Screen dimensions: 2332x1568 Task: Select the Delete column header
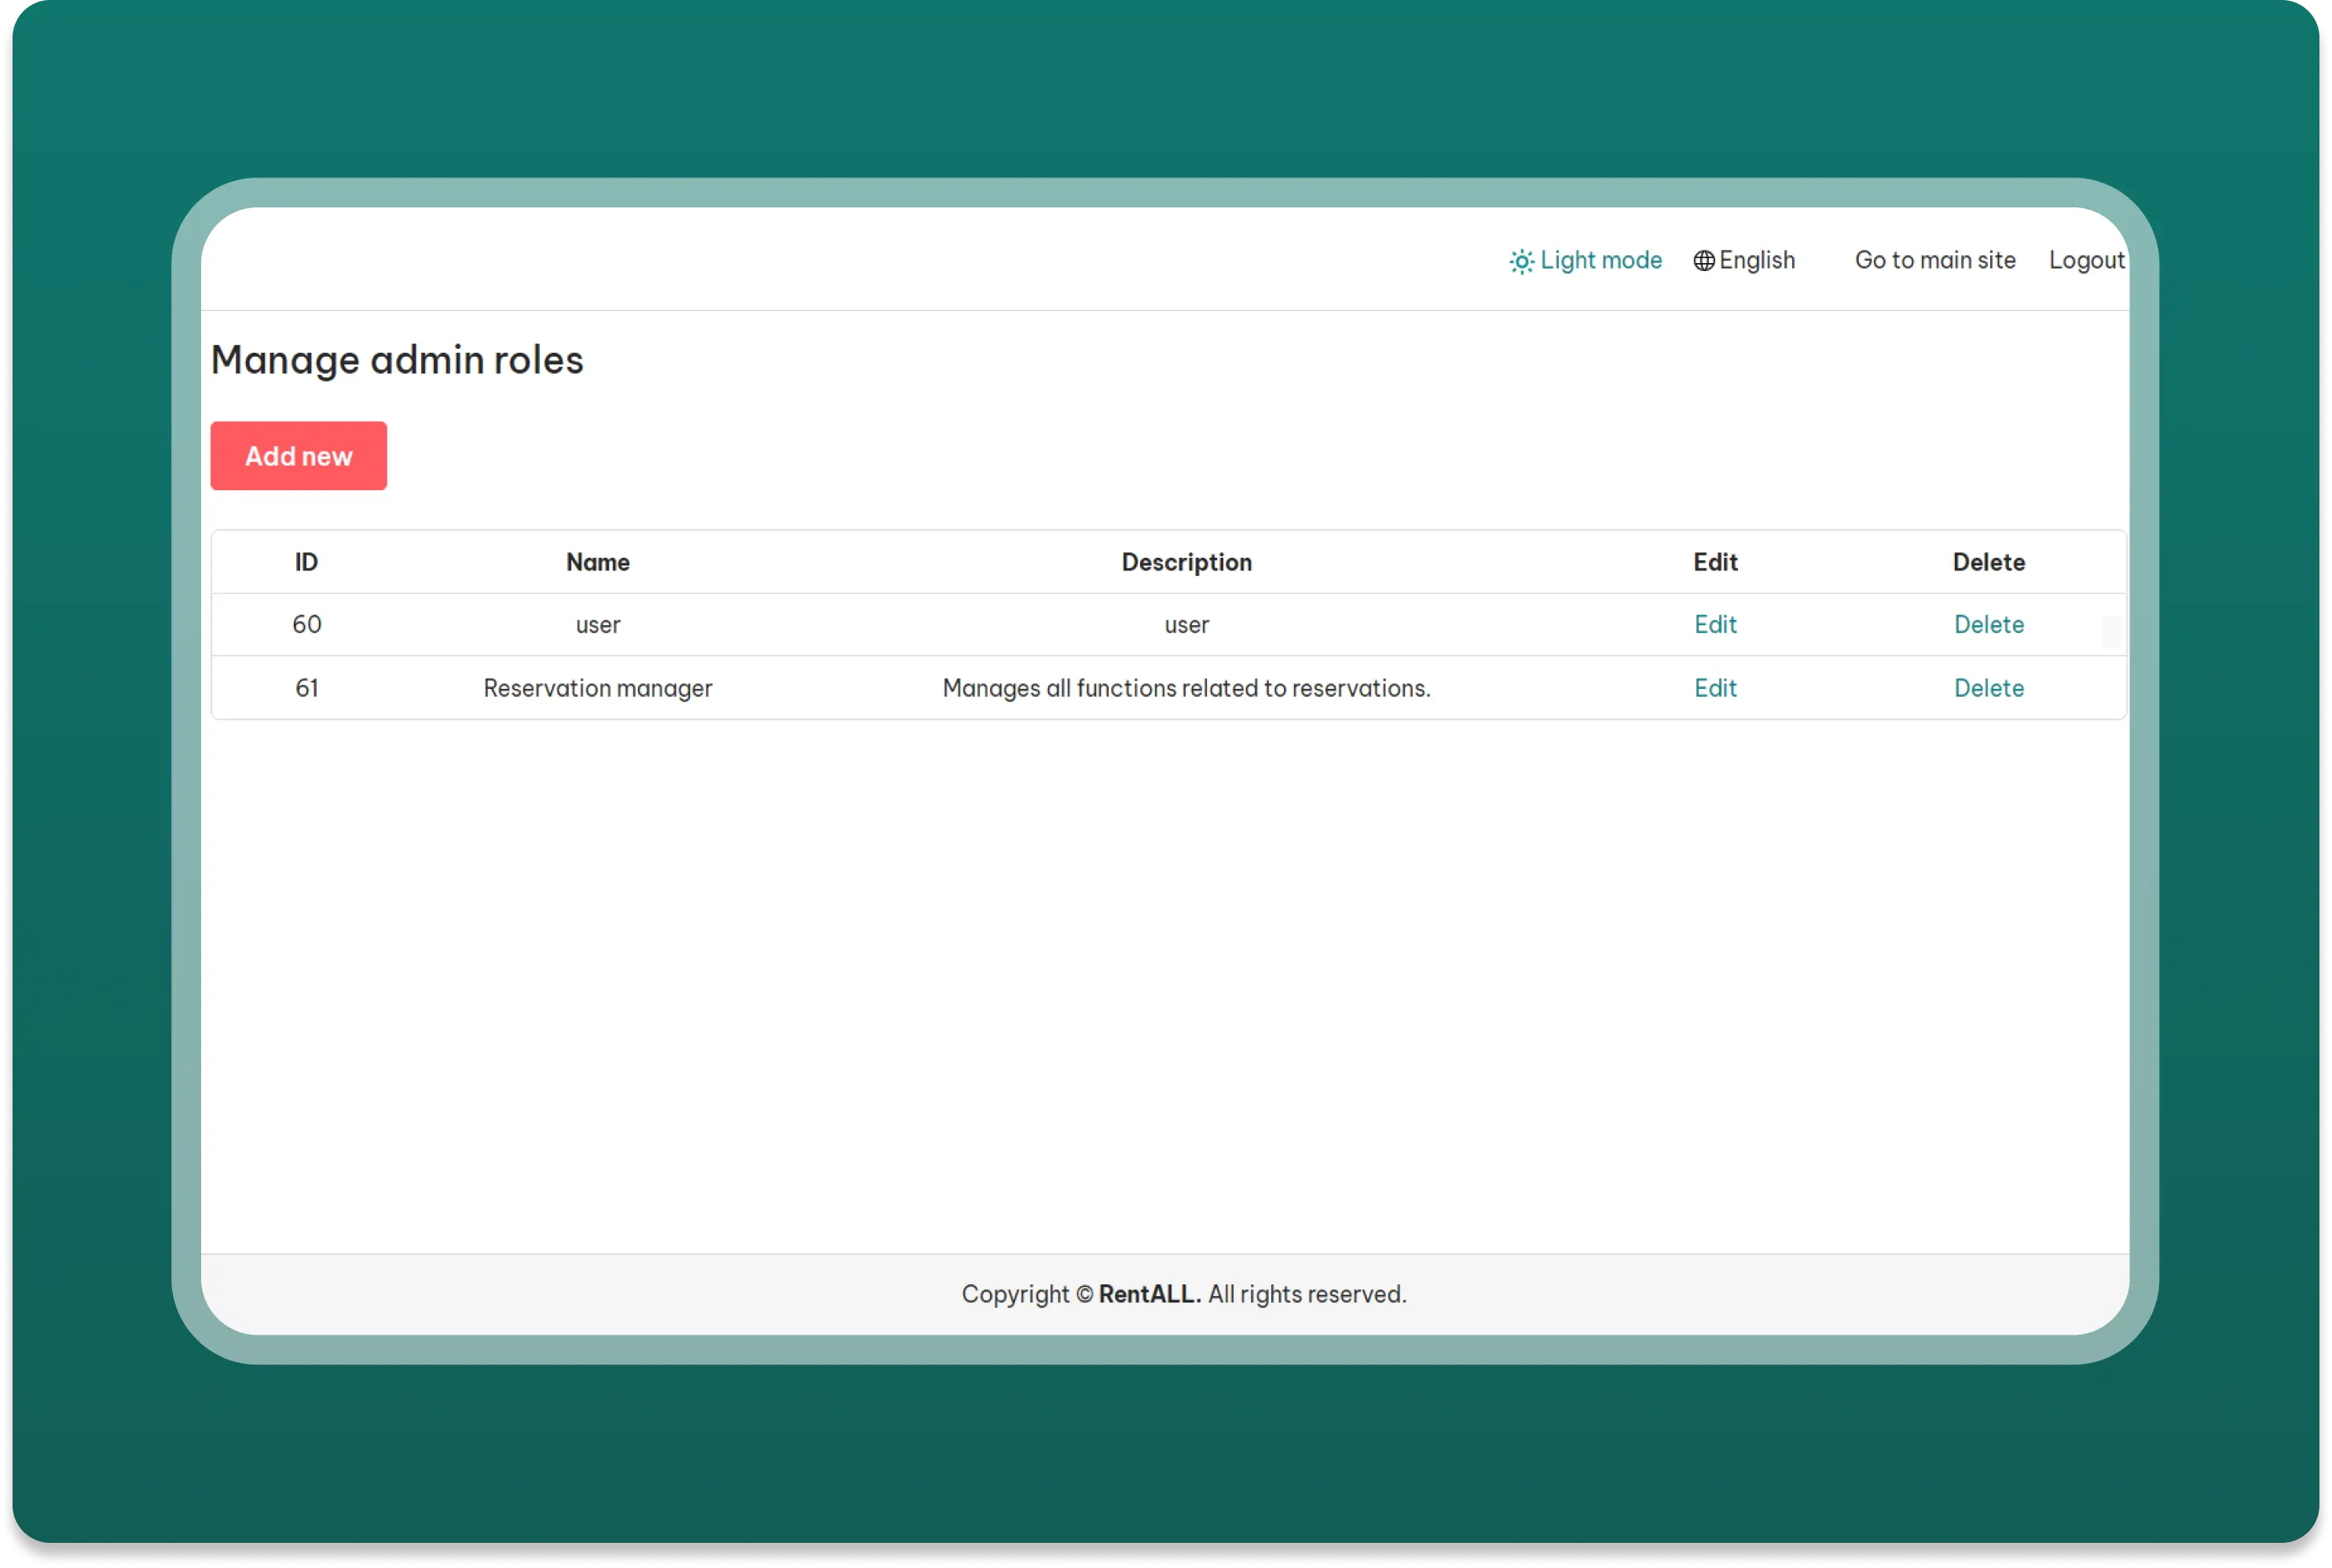(x=1988, y=562)
